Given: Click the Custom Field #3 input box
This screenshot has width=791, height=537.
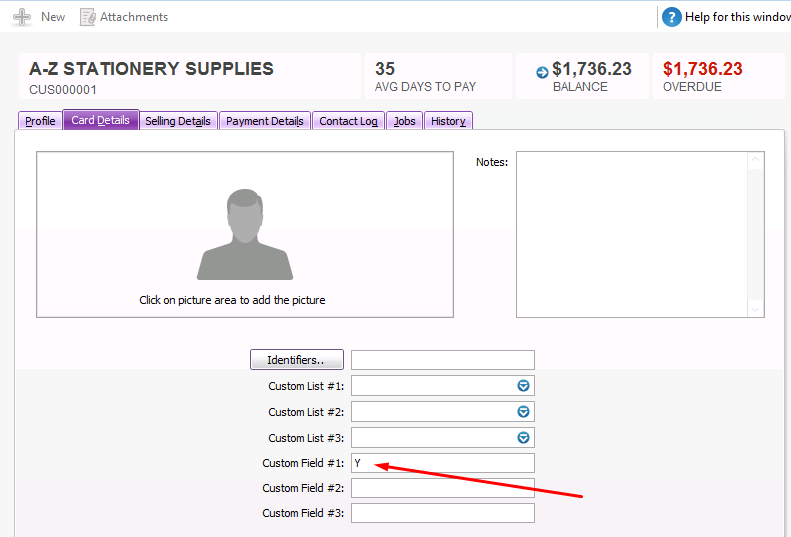Looking at the screenshot, I should (442, 513).
